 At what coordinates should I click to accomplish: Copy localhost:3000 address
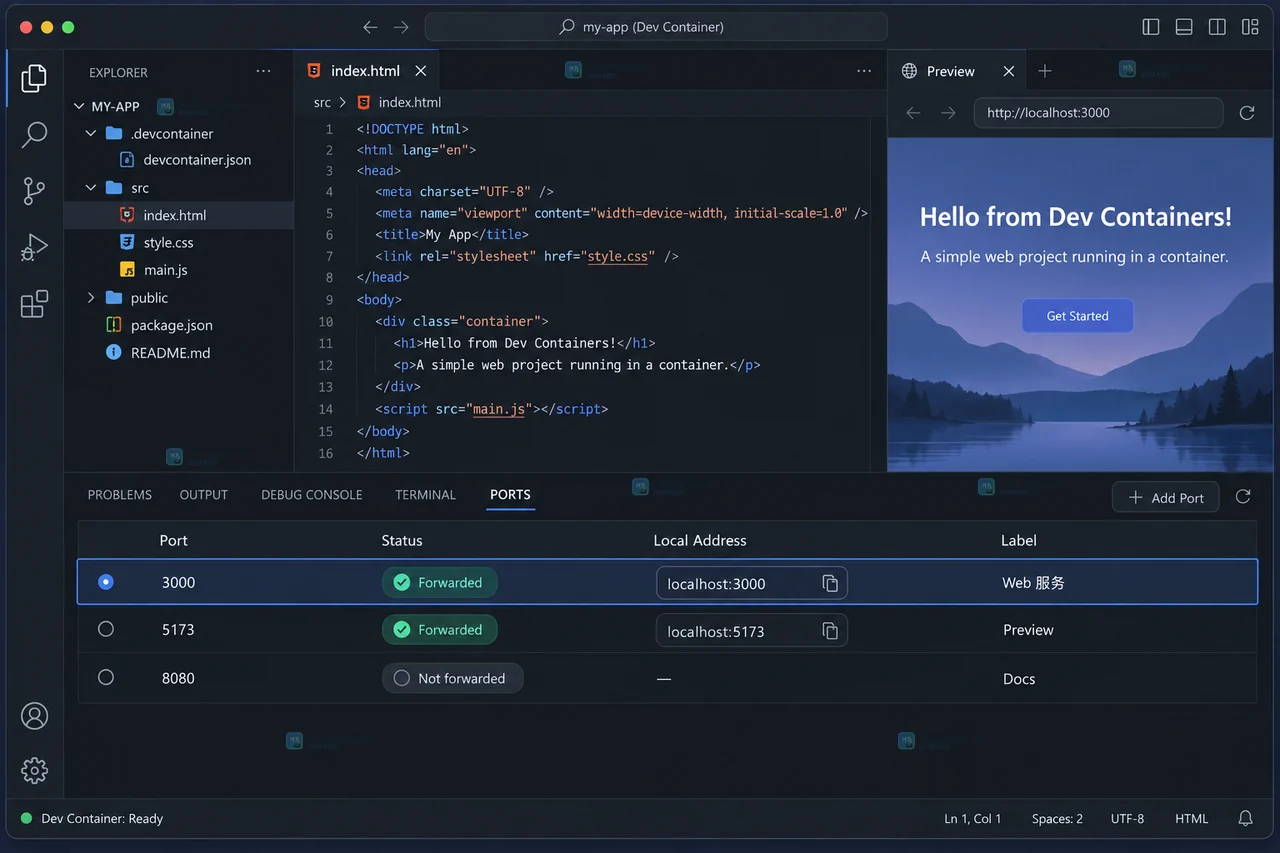pyautogui.click(x=830, y=583)
